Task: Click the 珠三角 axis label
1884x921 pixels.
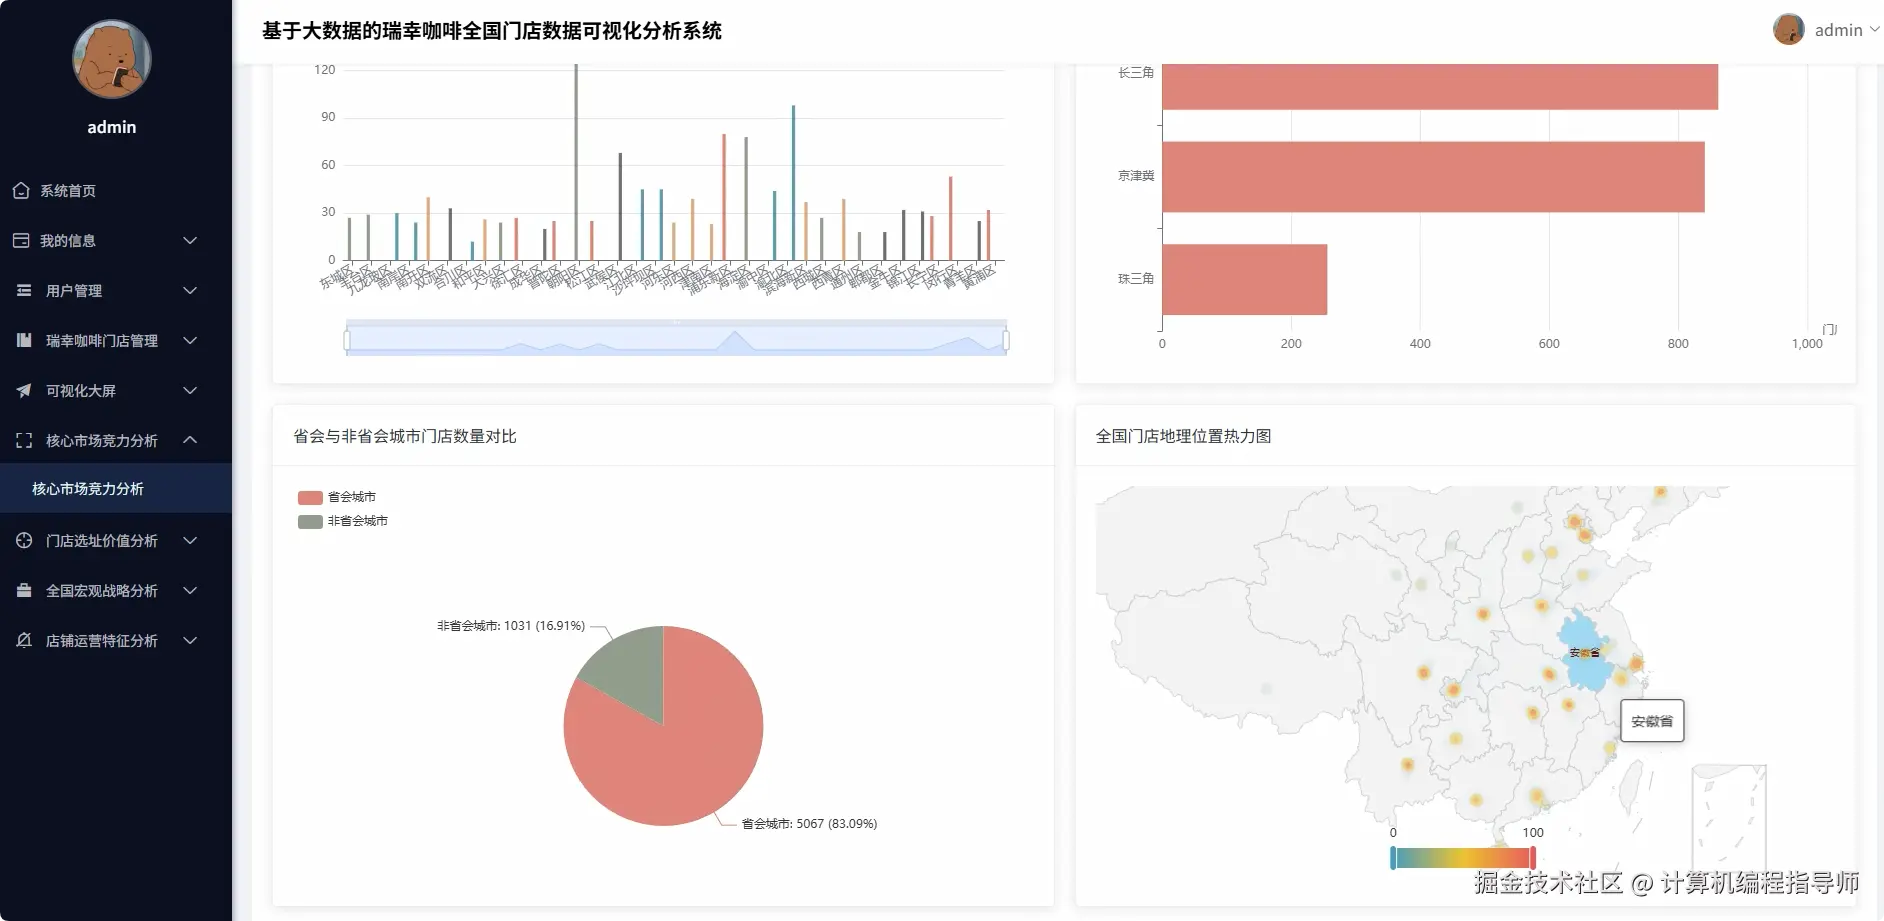Action: [1136, 279]
